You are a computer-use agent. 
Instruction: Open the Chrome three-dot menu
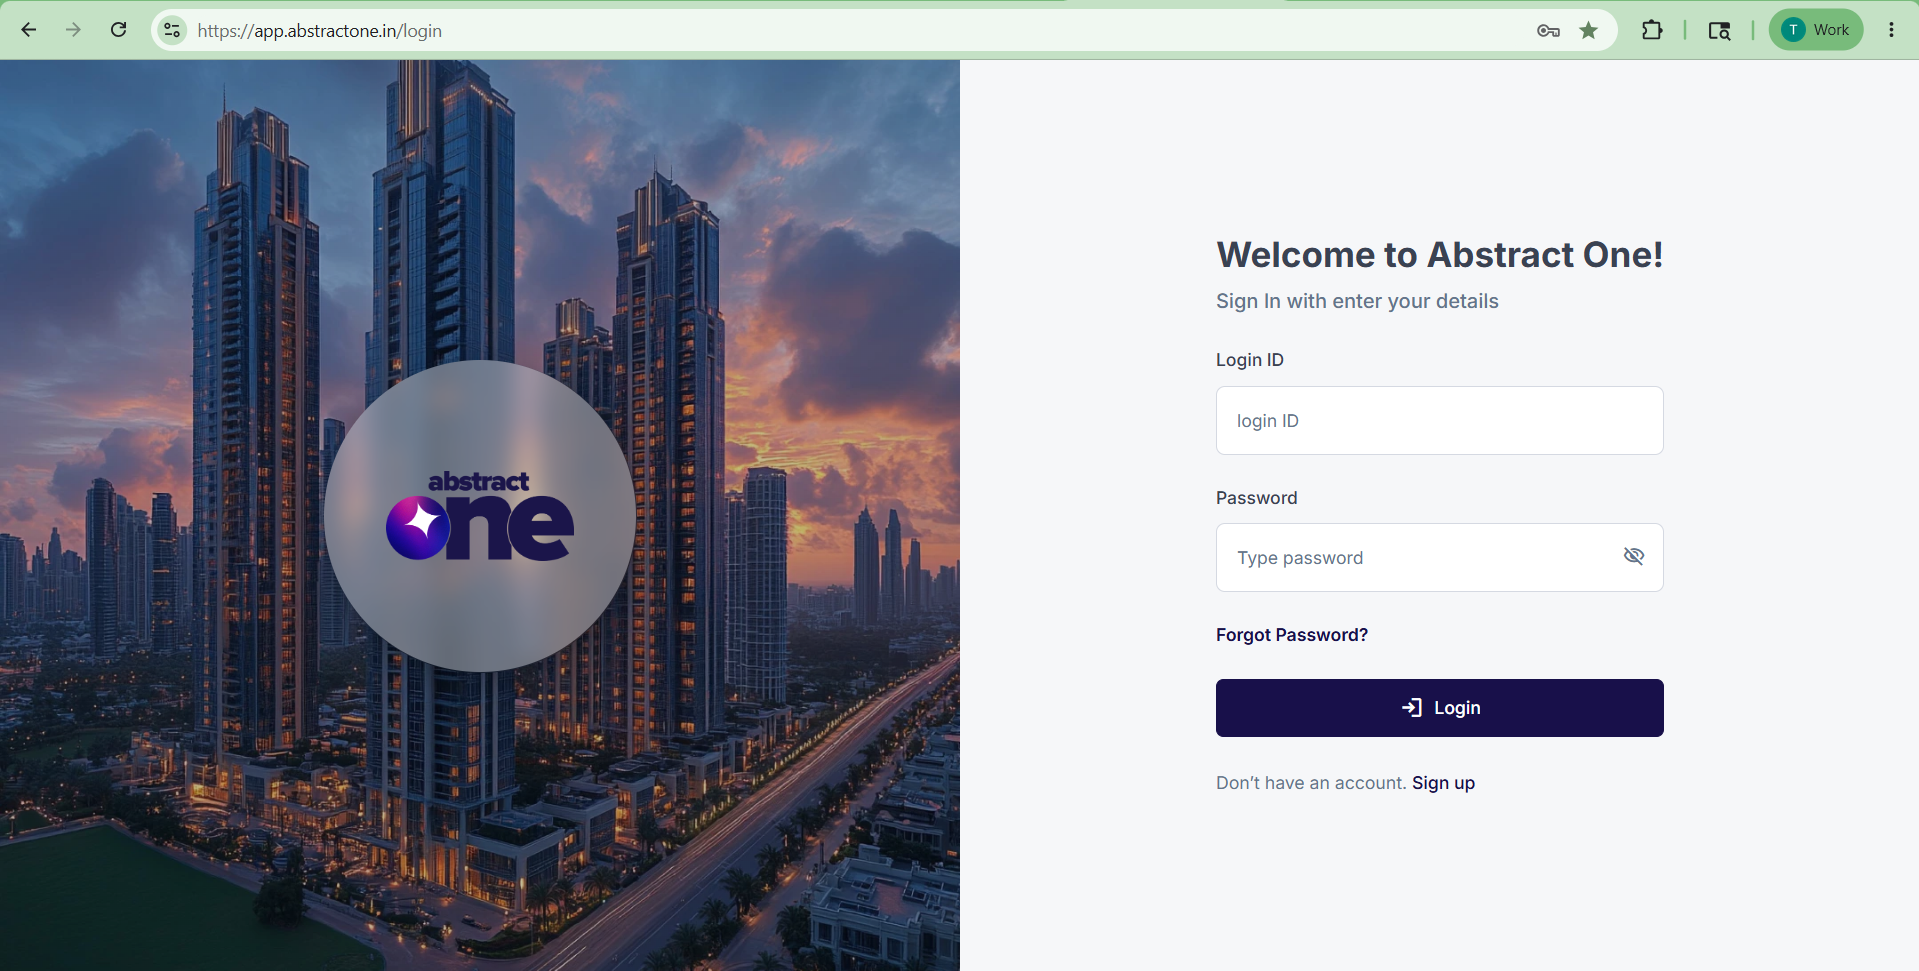[1891, 30]
